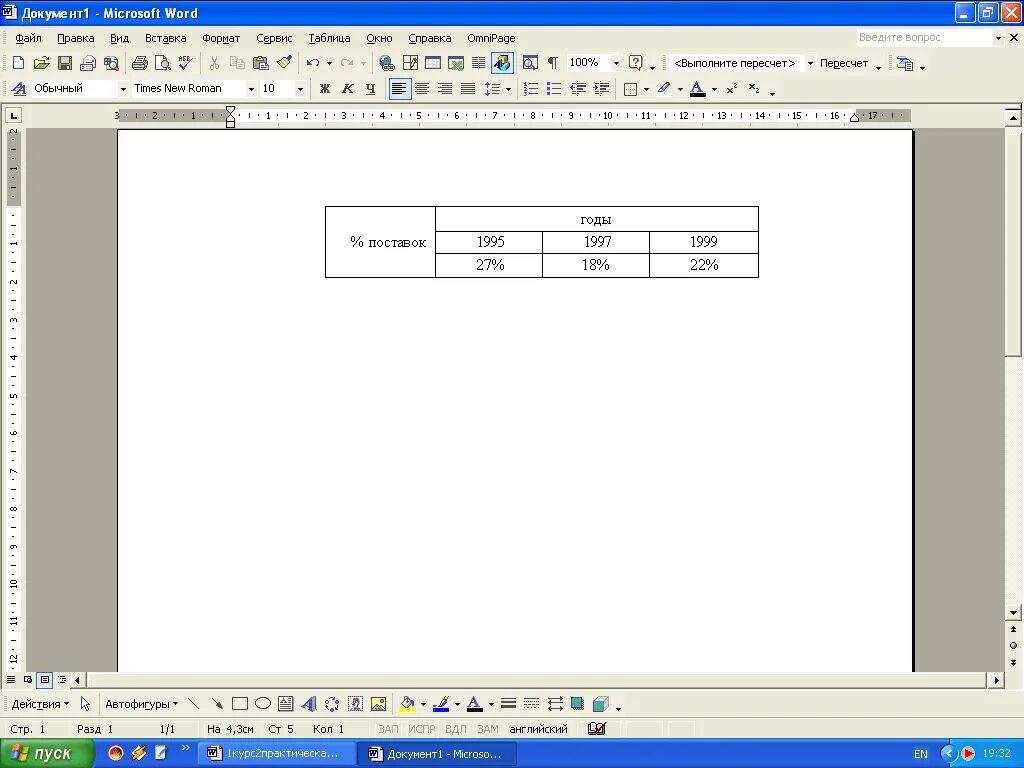This screenshot has width=1024, height=768.
Task: Click EN language indicator
Action: coord(921,754)
